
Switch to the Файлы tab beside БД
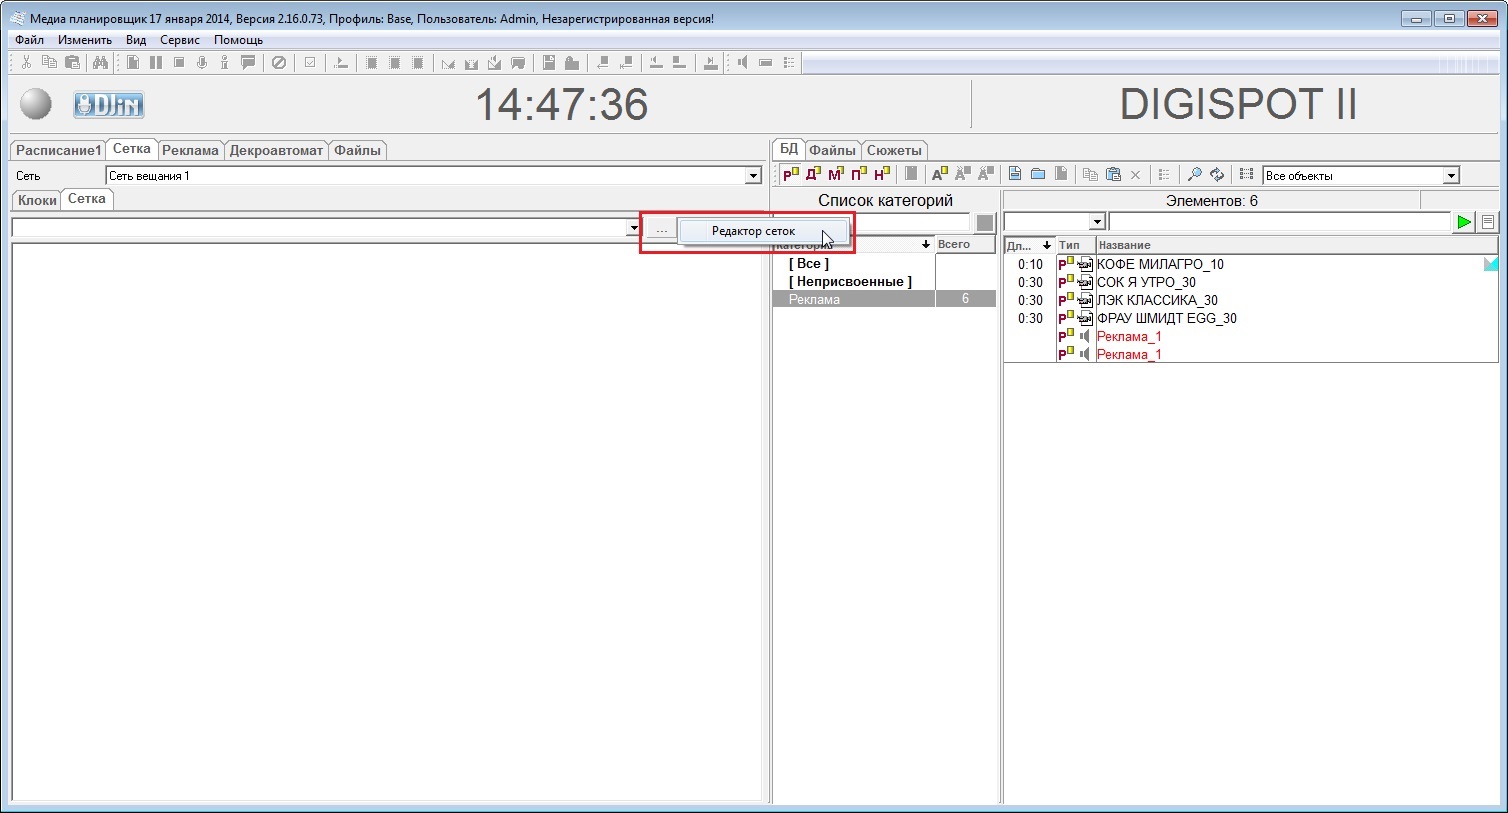click(832, 151)
